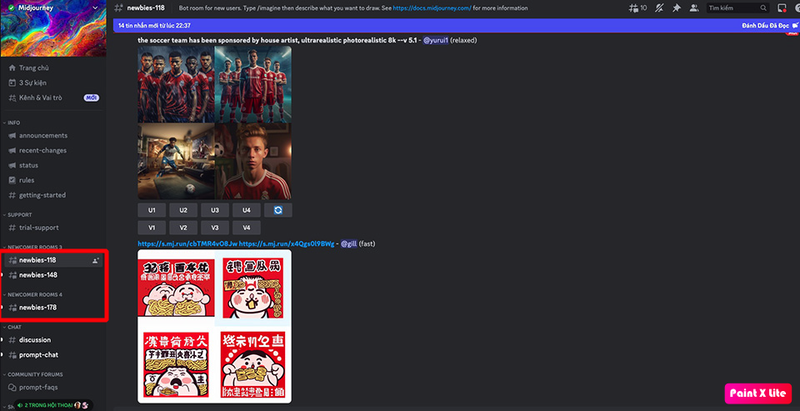Click the add member icon beside newbies-118
800x411 pixels.
click(95, 260)
